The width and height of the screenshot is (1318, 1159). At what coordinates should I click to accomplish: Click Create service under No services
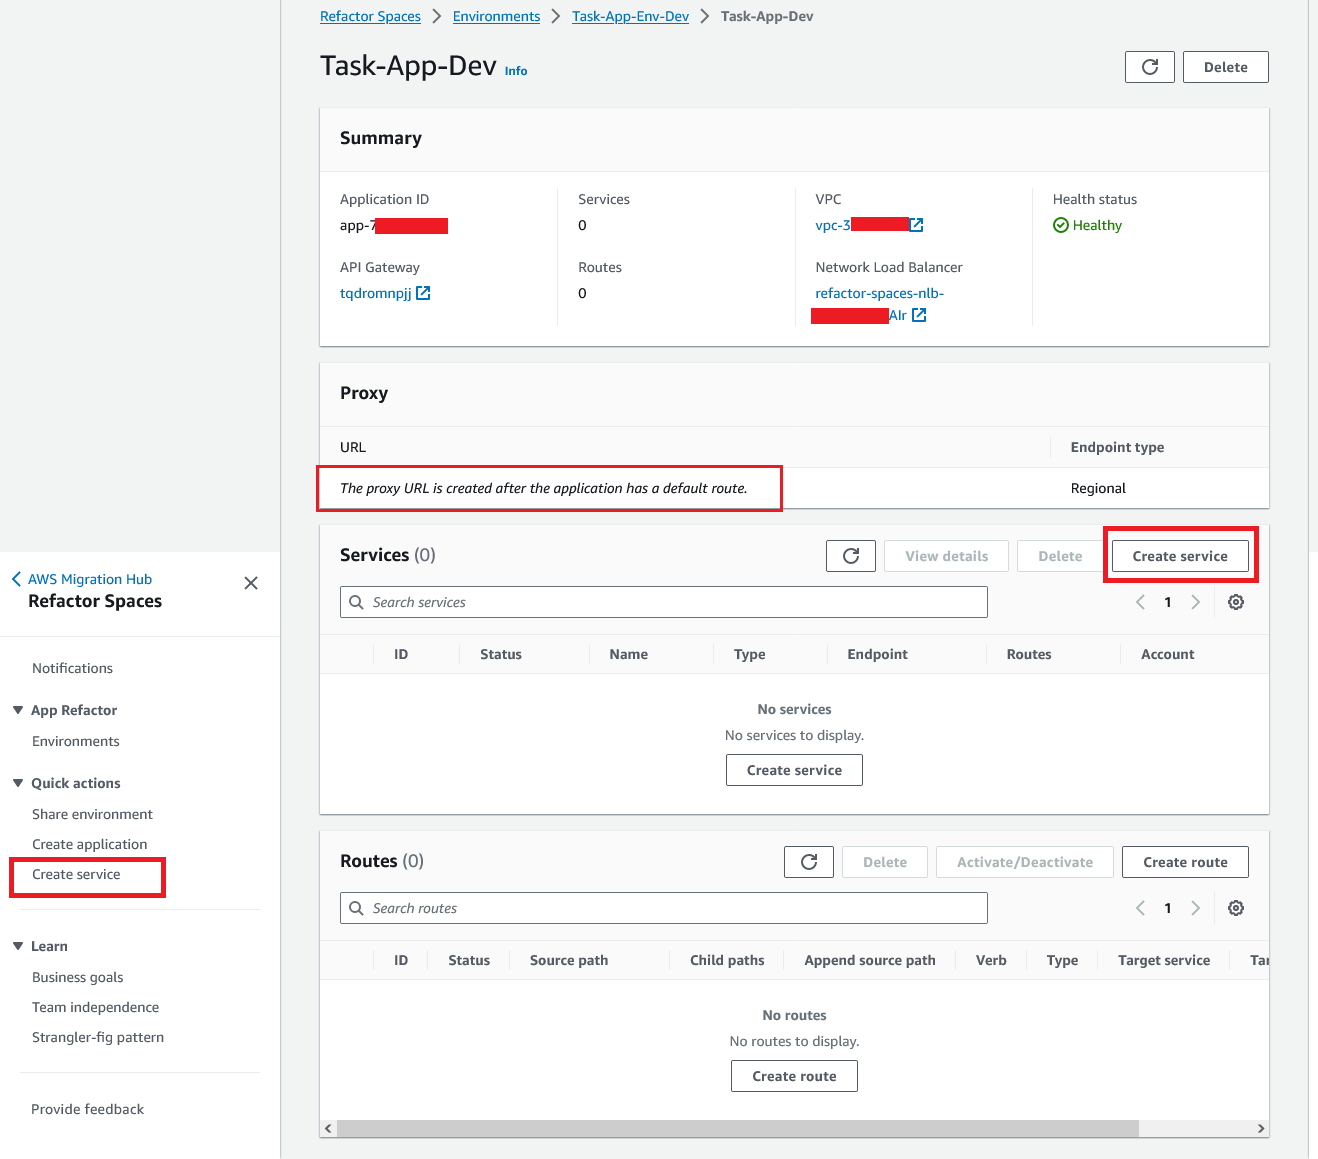coord(794,770)
